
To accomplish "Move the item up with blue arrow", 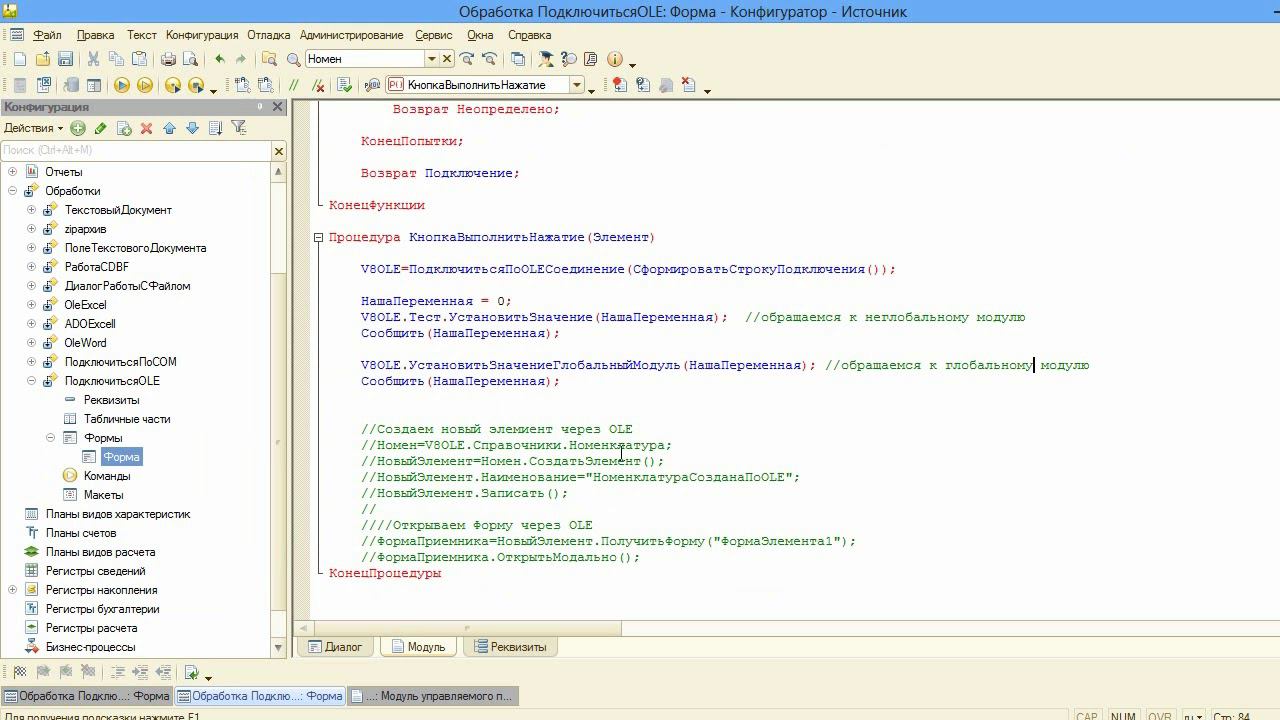I will click(x=169, y=128).
